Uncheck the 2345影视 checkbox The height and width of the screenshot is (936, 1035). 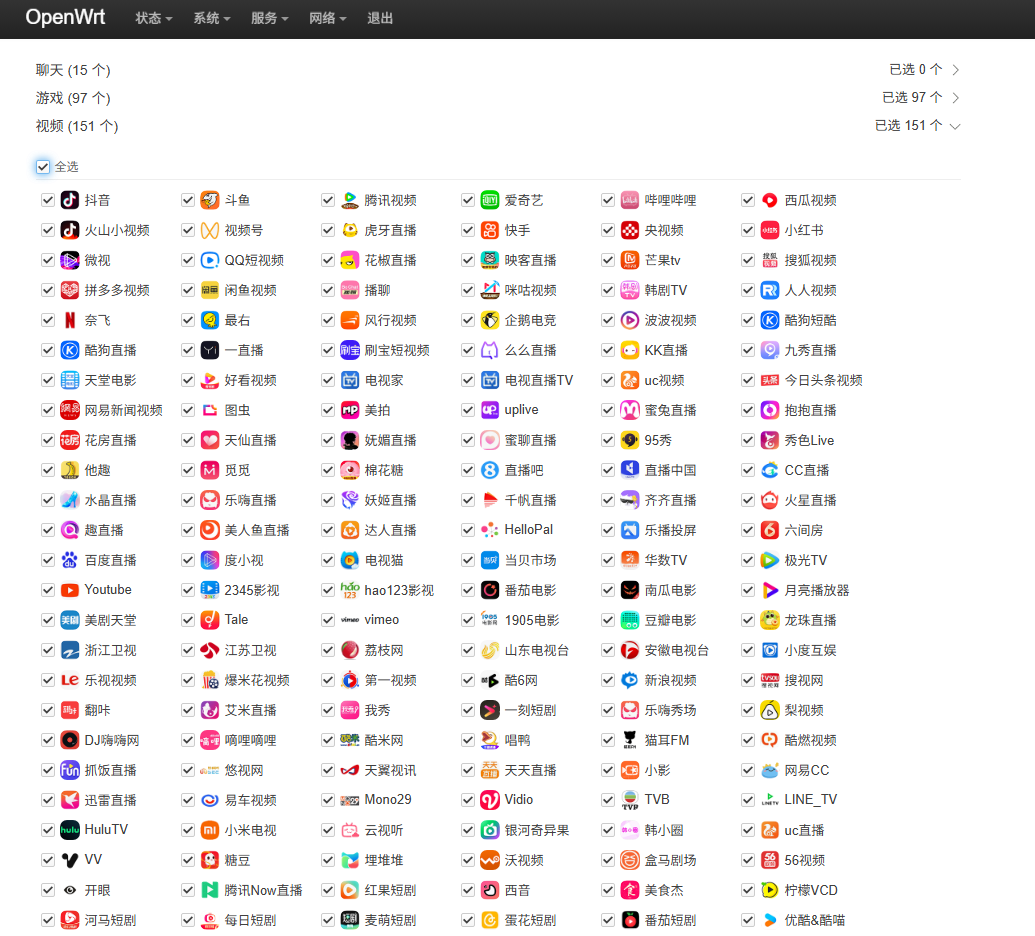click(187, 590)
